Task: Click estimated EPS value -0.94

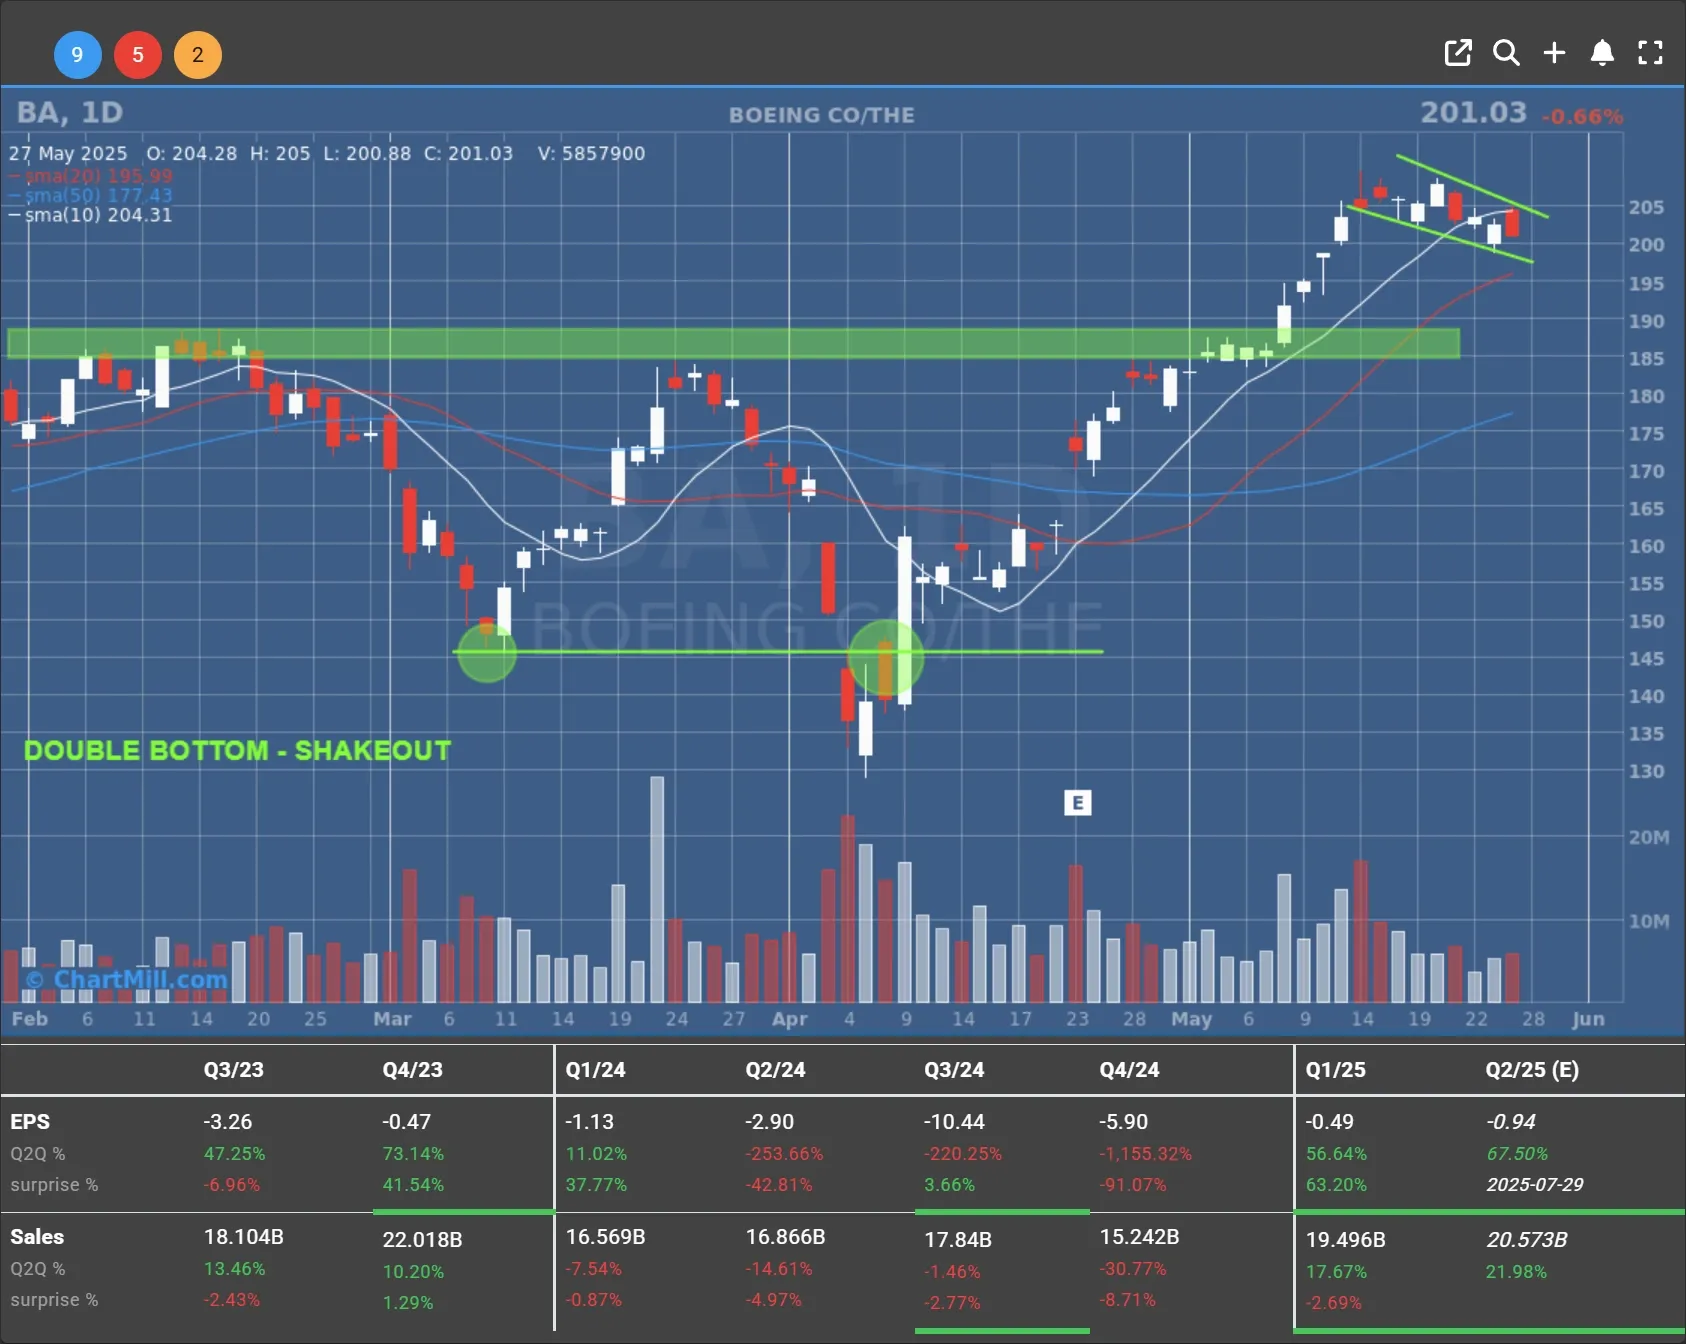Action: [x=1511, y=1122]
